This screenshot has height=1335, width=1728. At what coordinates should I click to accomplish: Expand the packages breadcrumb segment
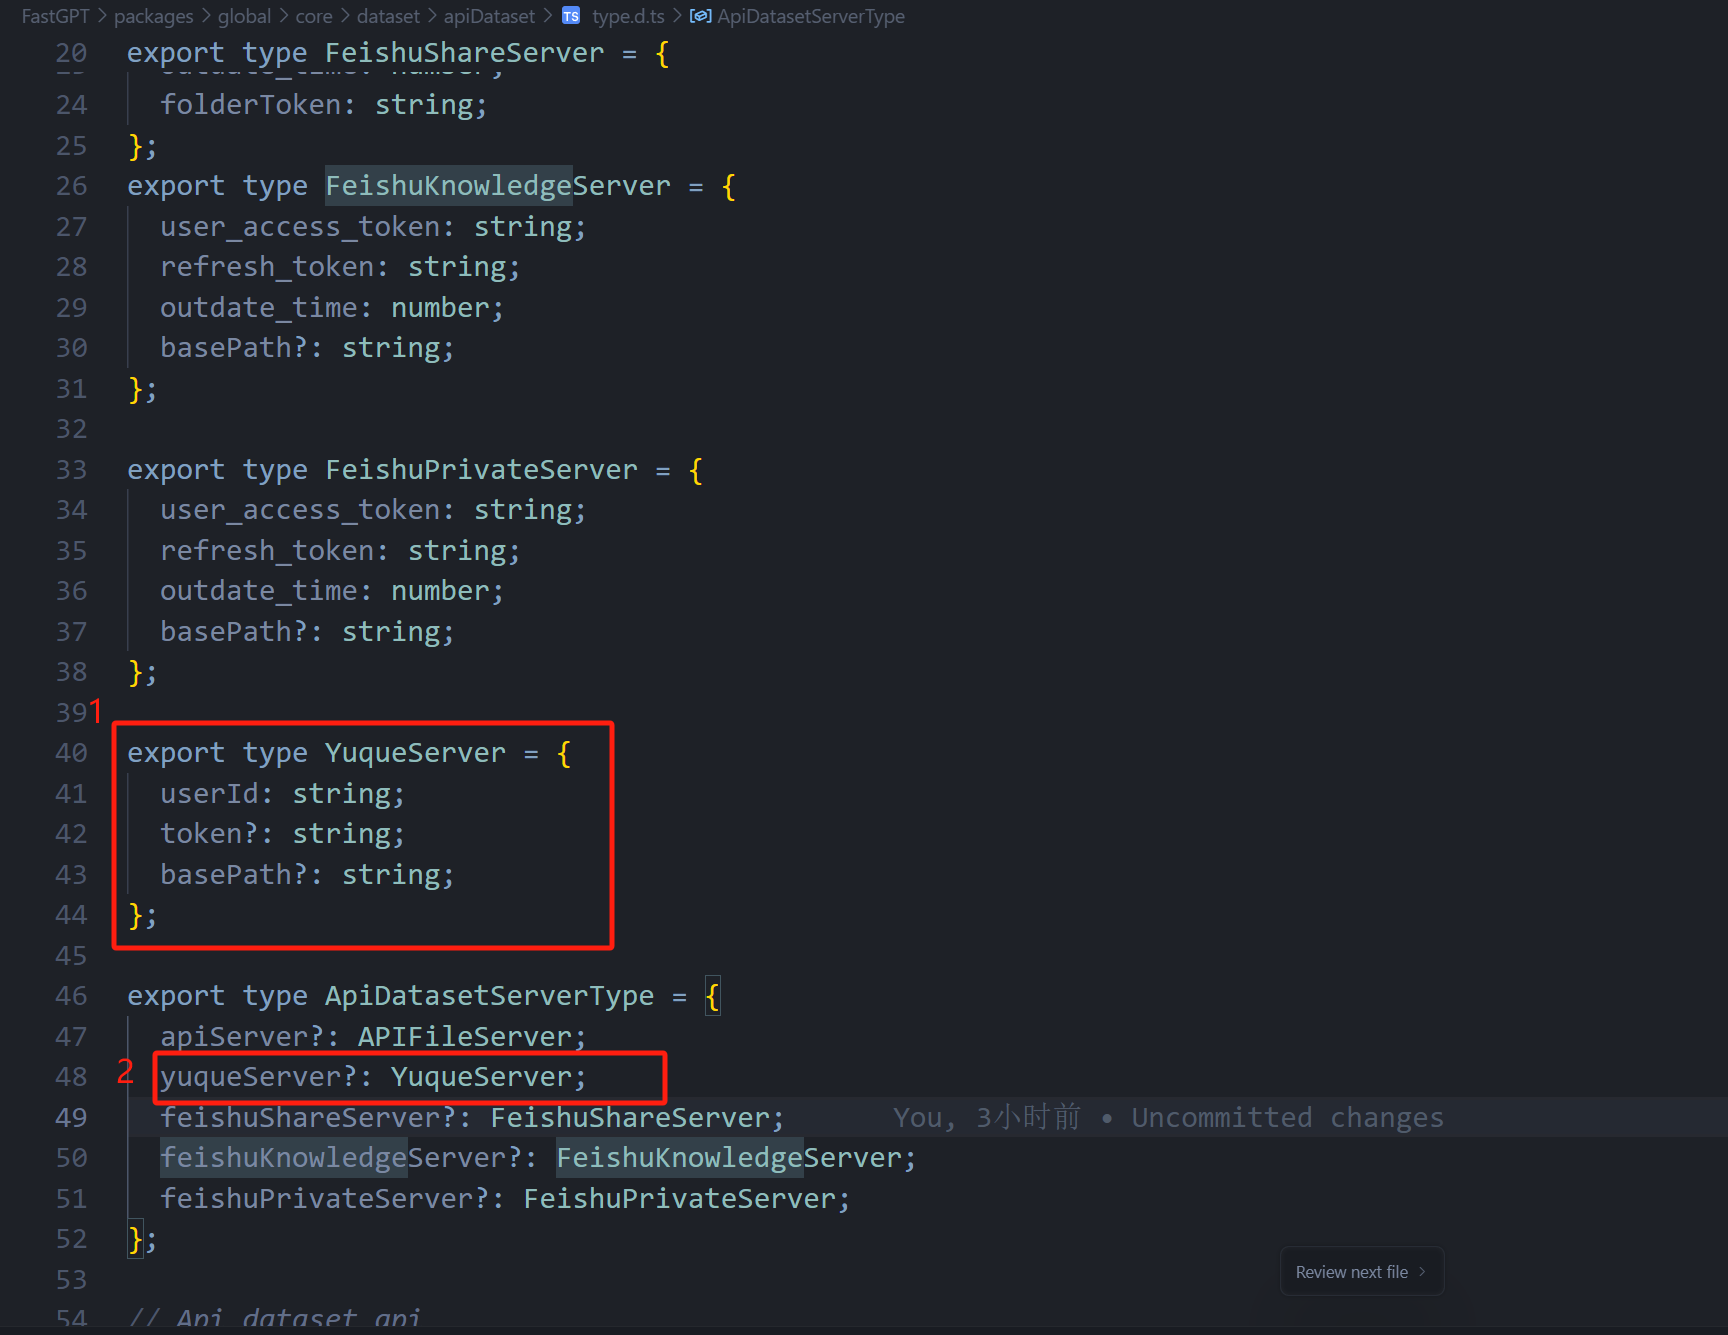[153, 16]
